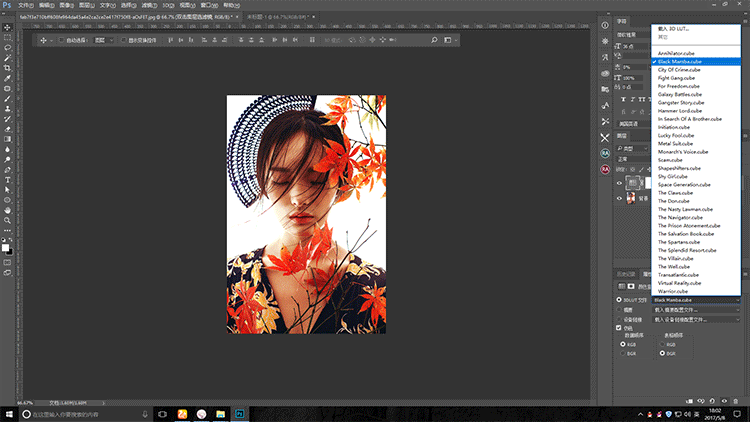The width and height of the screenshot is (750, 422).
Task: Toggle the Auto-Select checkbox in options bar
Action: [61, 40]
